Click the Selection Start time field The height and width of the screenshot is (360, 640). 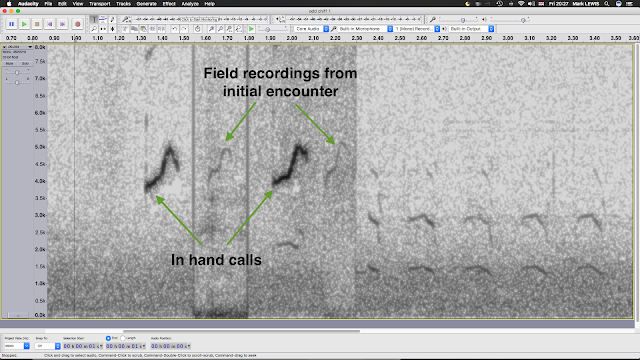point(82,346)
